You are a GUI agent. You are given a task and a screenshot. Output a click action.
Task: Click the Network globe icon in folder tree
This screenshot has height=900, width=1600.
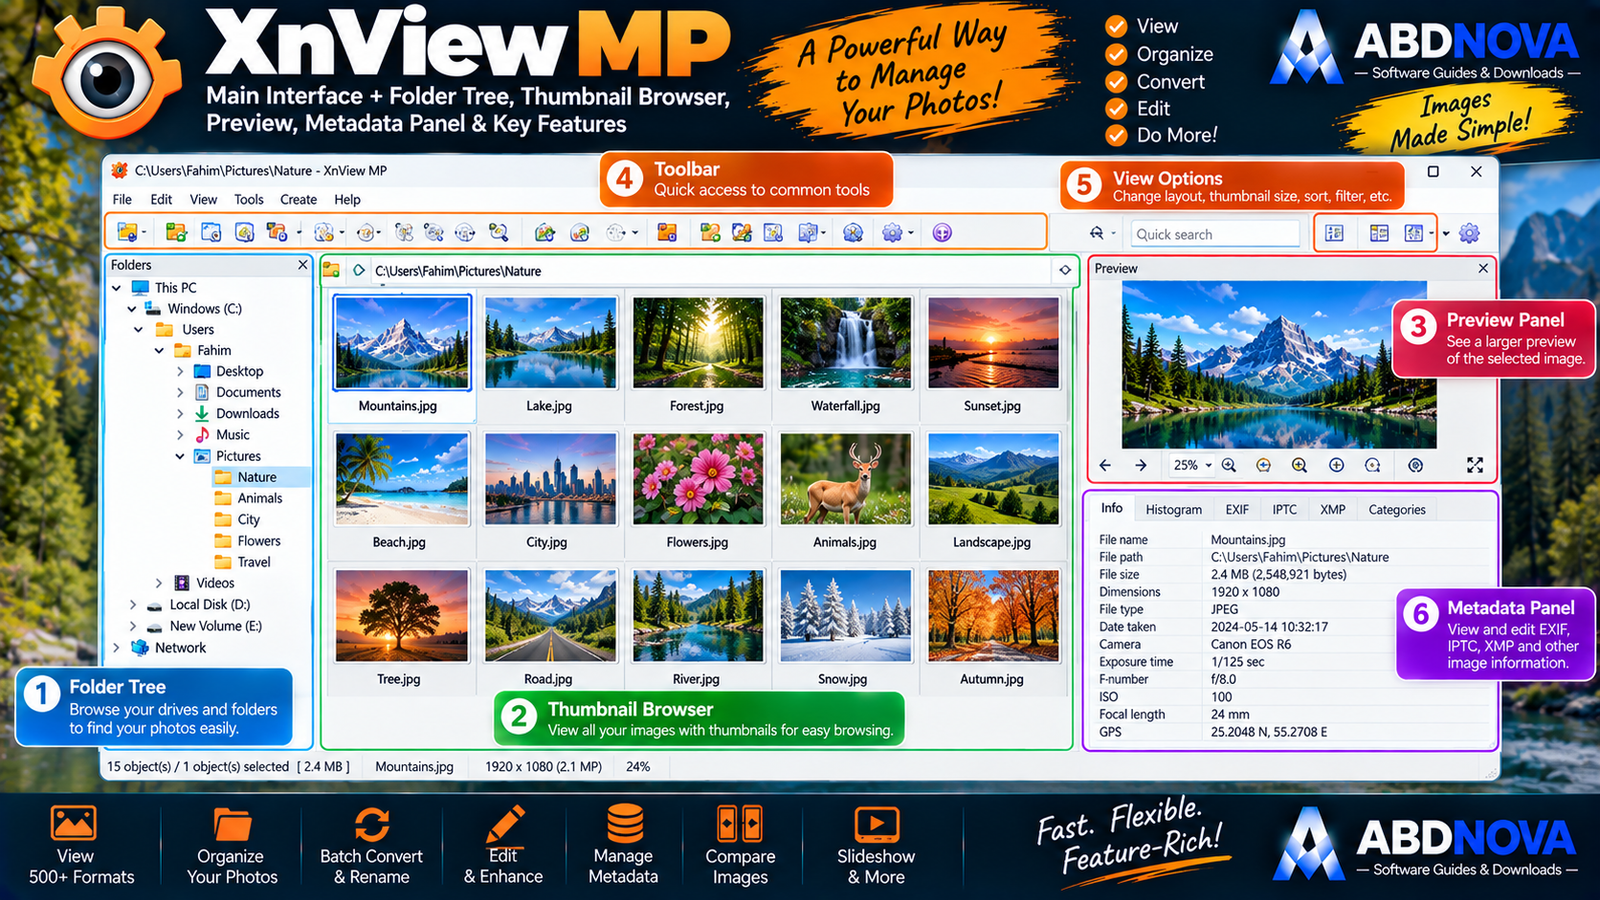(140, 648)
